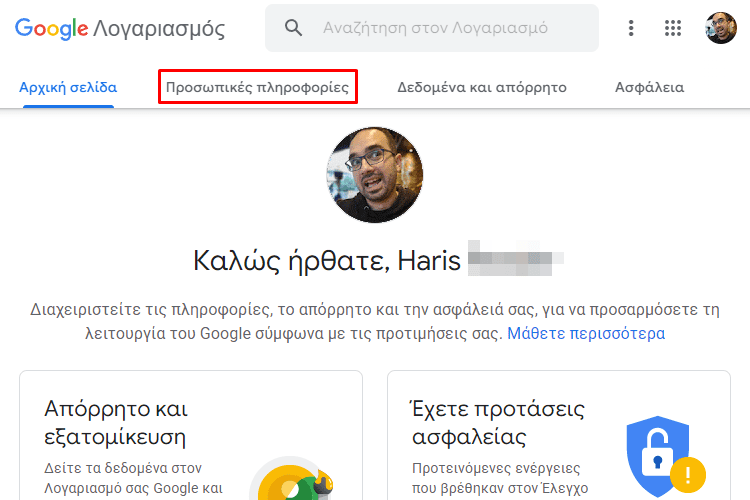The image size is (750, 500).
Task: Click the Google logo in the header
Action: click(x=52, y=29)
